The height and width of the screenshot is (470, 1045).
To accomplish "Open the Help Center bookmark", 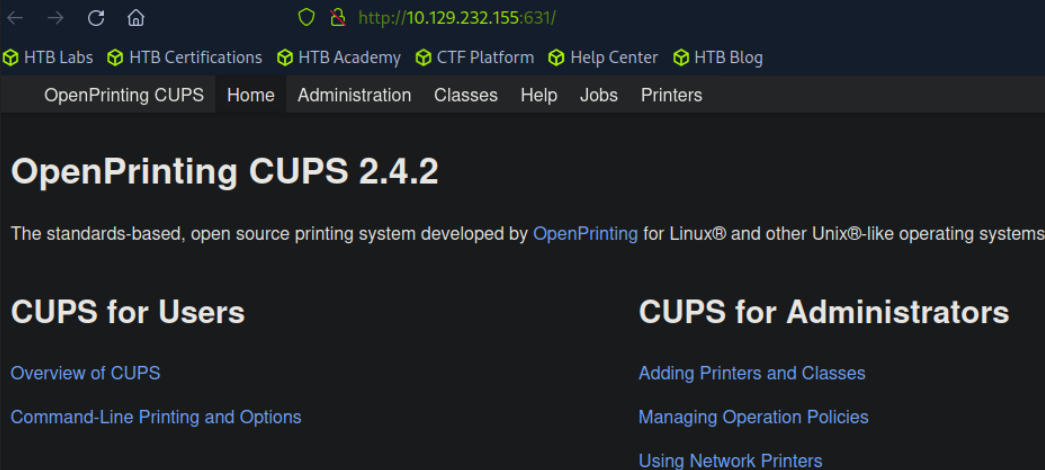I will coord(603,58).
